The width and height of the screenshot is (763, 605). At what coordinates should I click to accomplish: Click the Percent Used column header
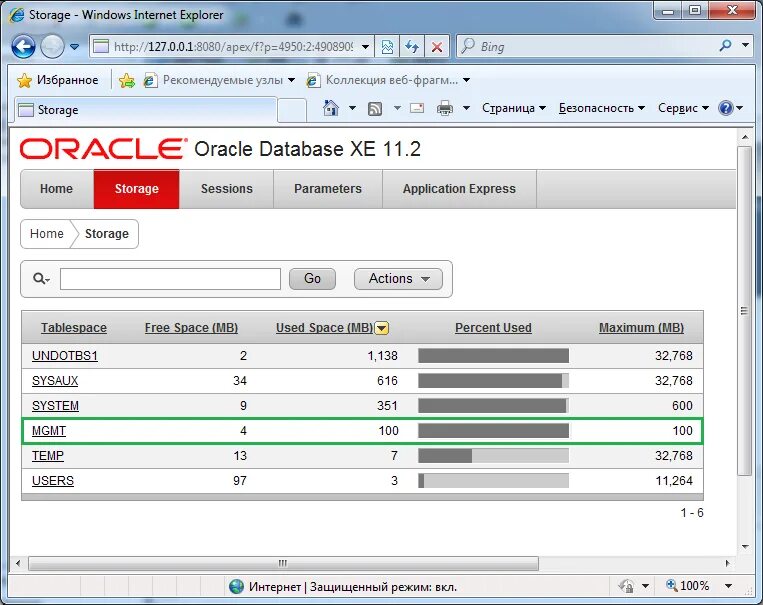(x=493, y=328)
